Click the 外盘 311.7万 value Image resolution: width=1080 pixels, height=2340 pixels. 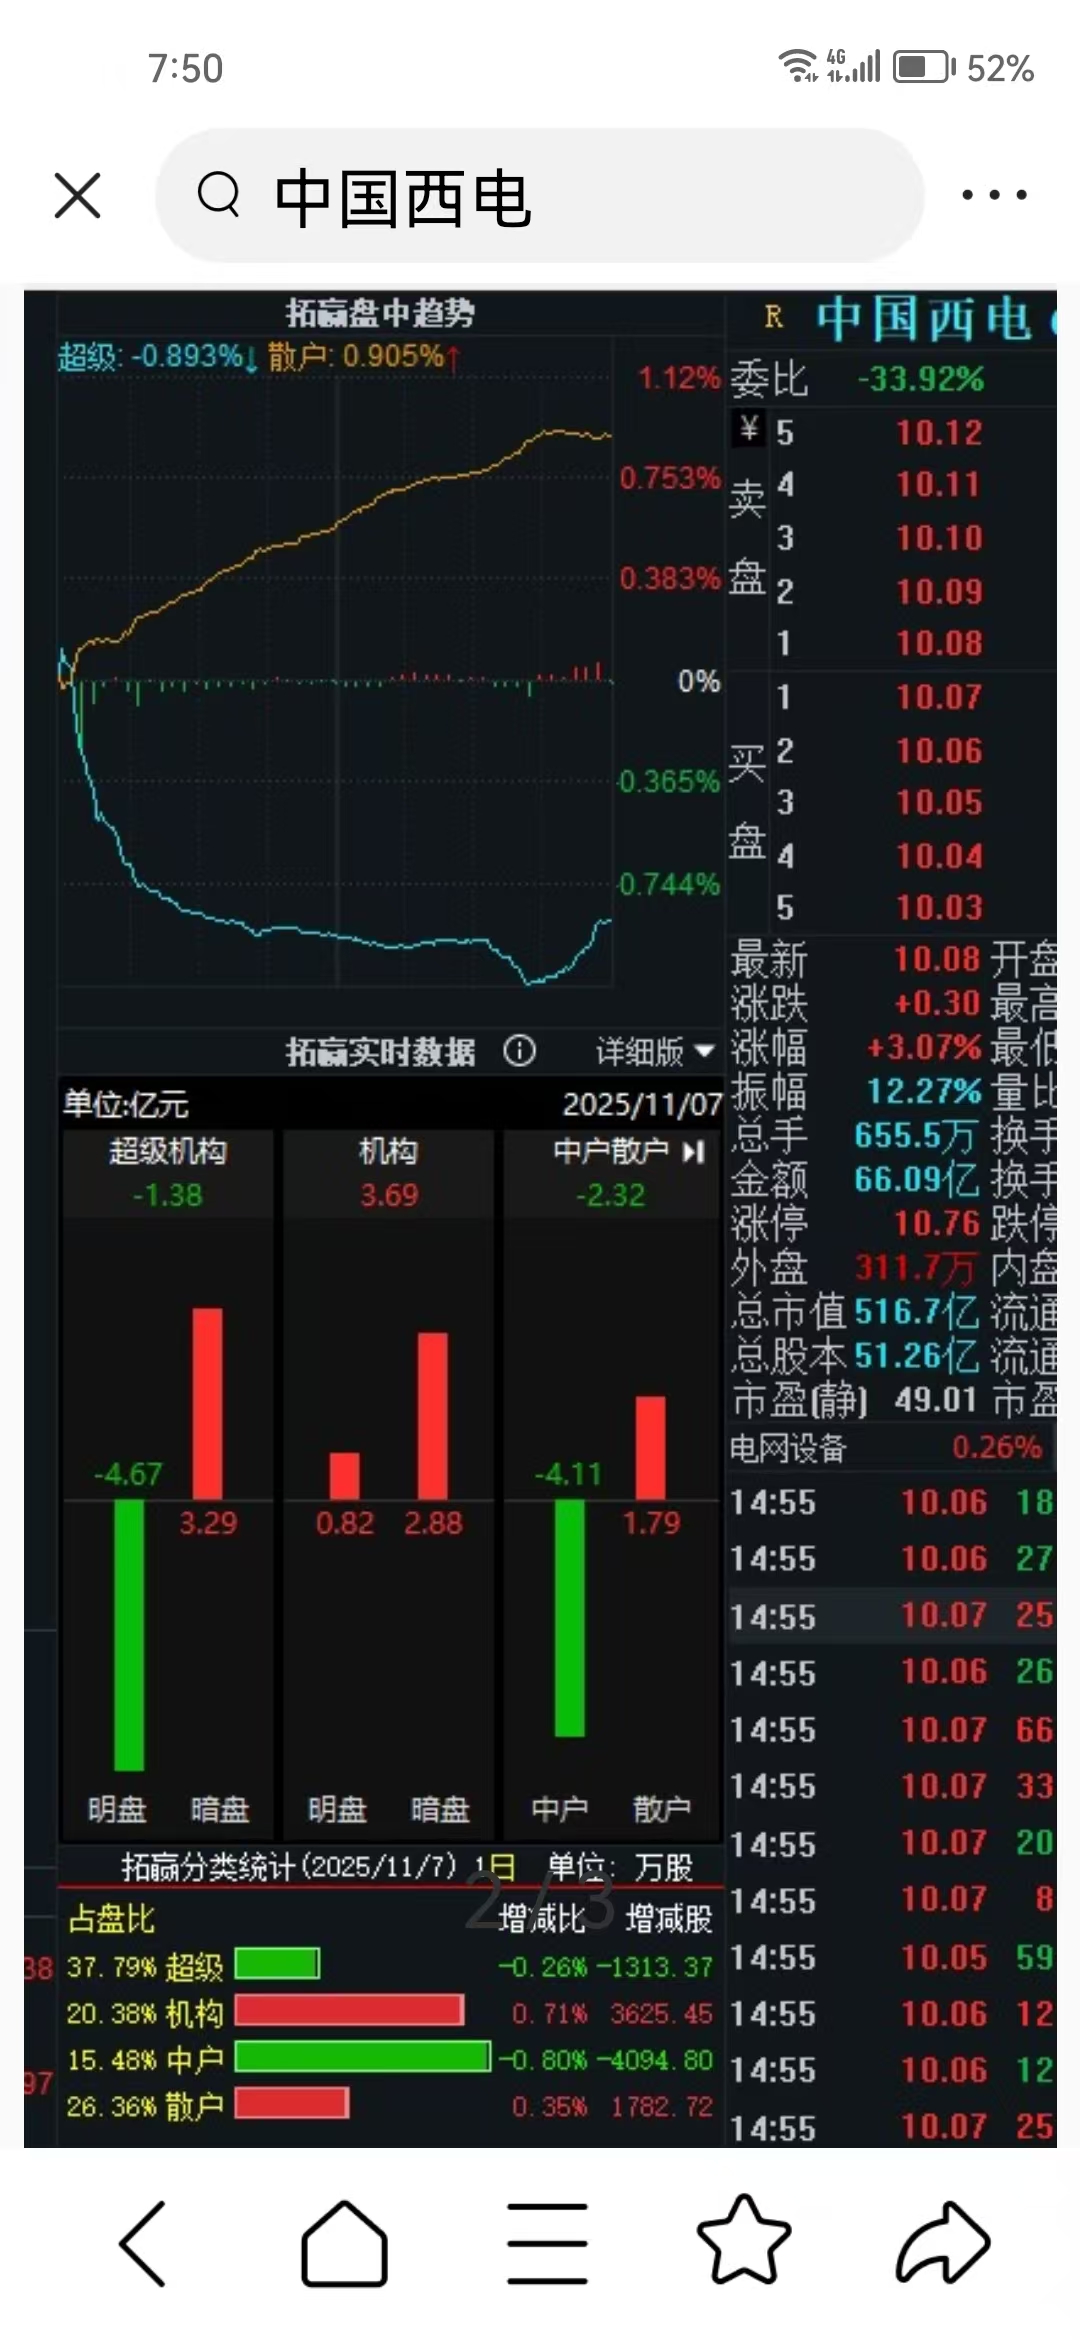[914, 1267]
